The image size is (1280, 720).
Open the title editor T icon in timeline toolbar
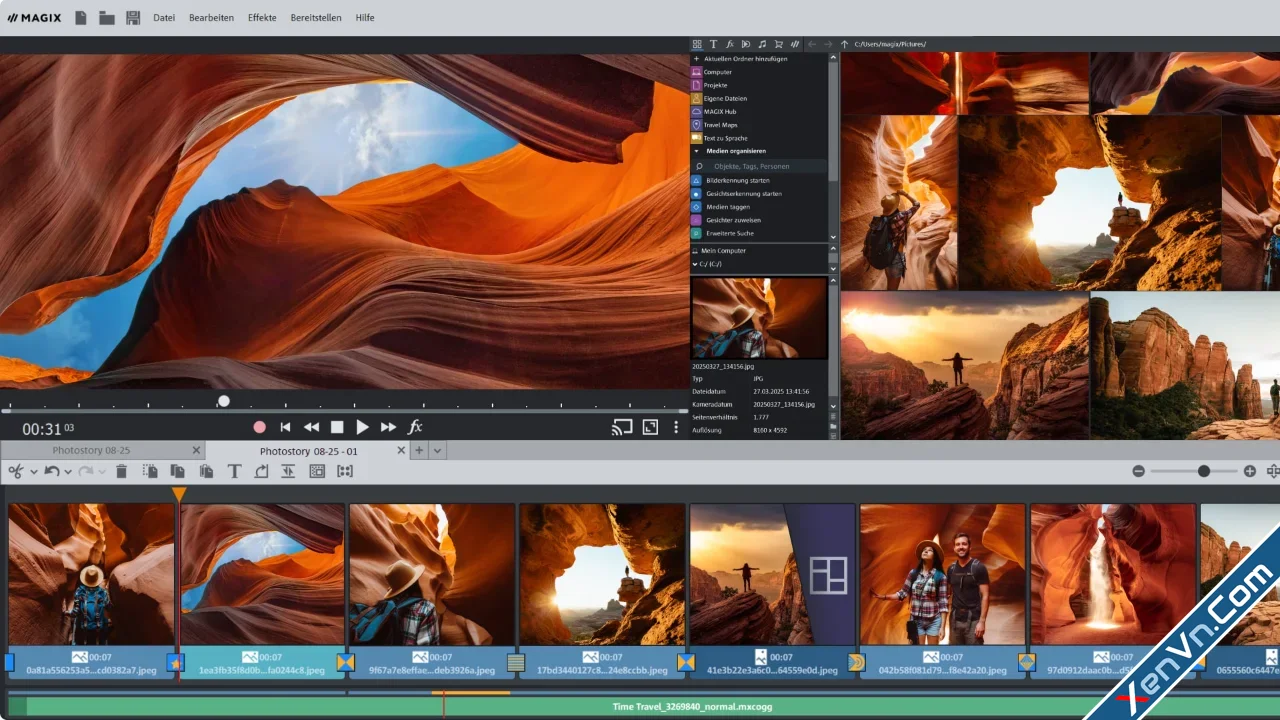click(x=234, y=471)
